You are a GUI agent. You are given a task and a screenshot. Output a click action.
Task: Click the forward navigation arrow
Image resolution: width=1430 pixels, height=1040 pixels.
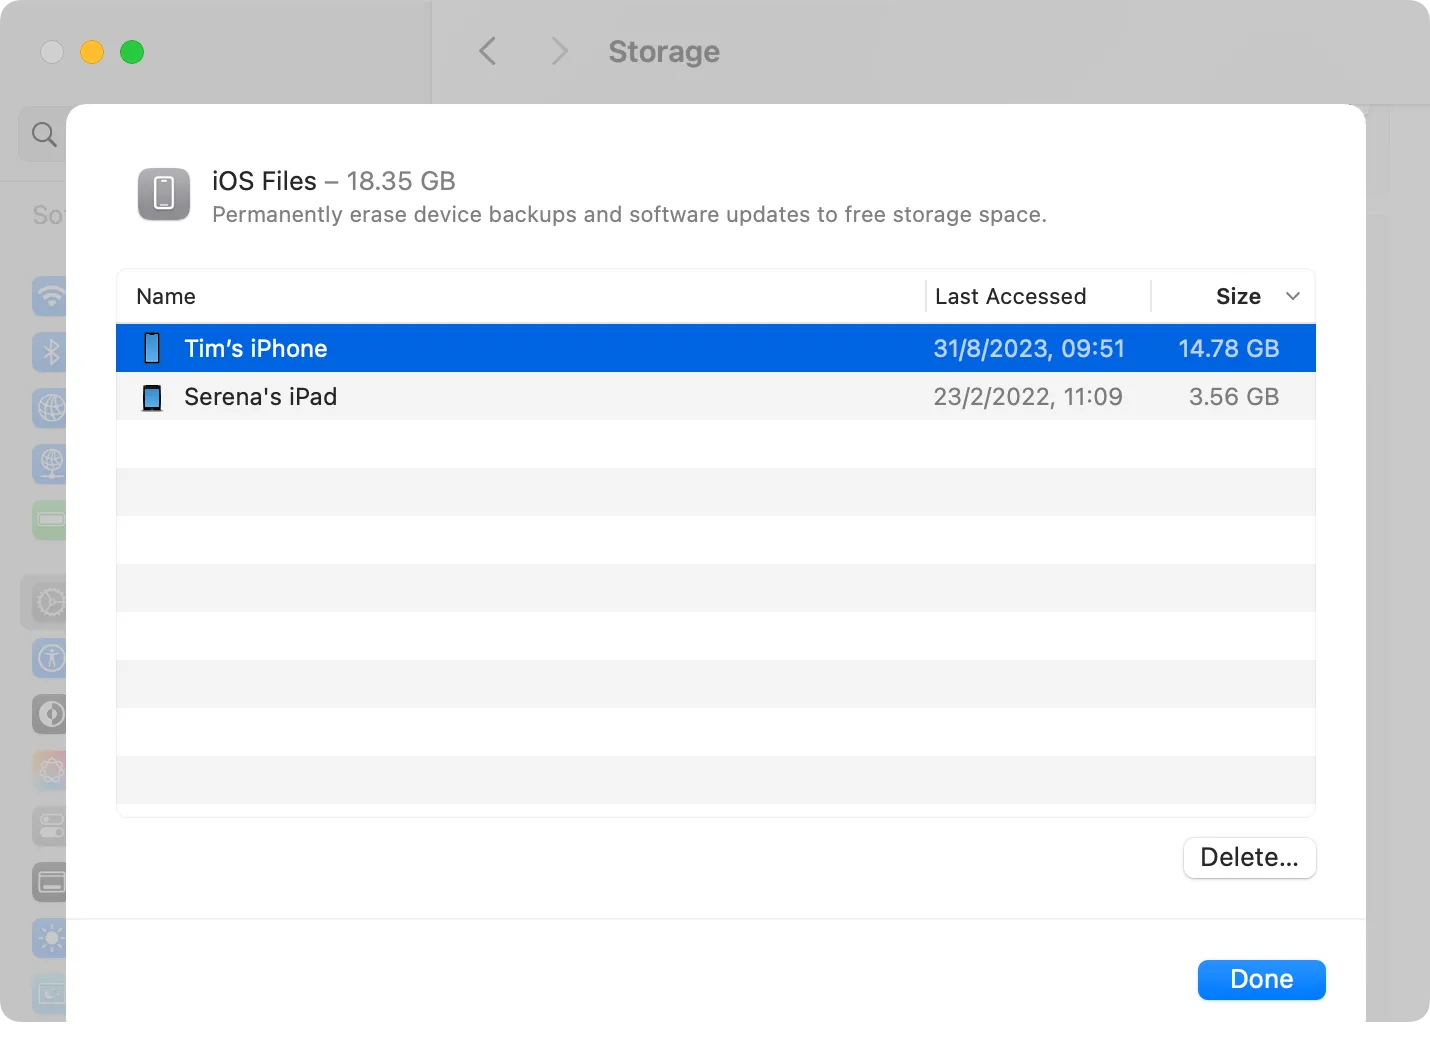click(559, 51)
